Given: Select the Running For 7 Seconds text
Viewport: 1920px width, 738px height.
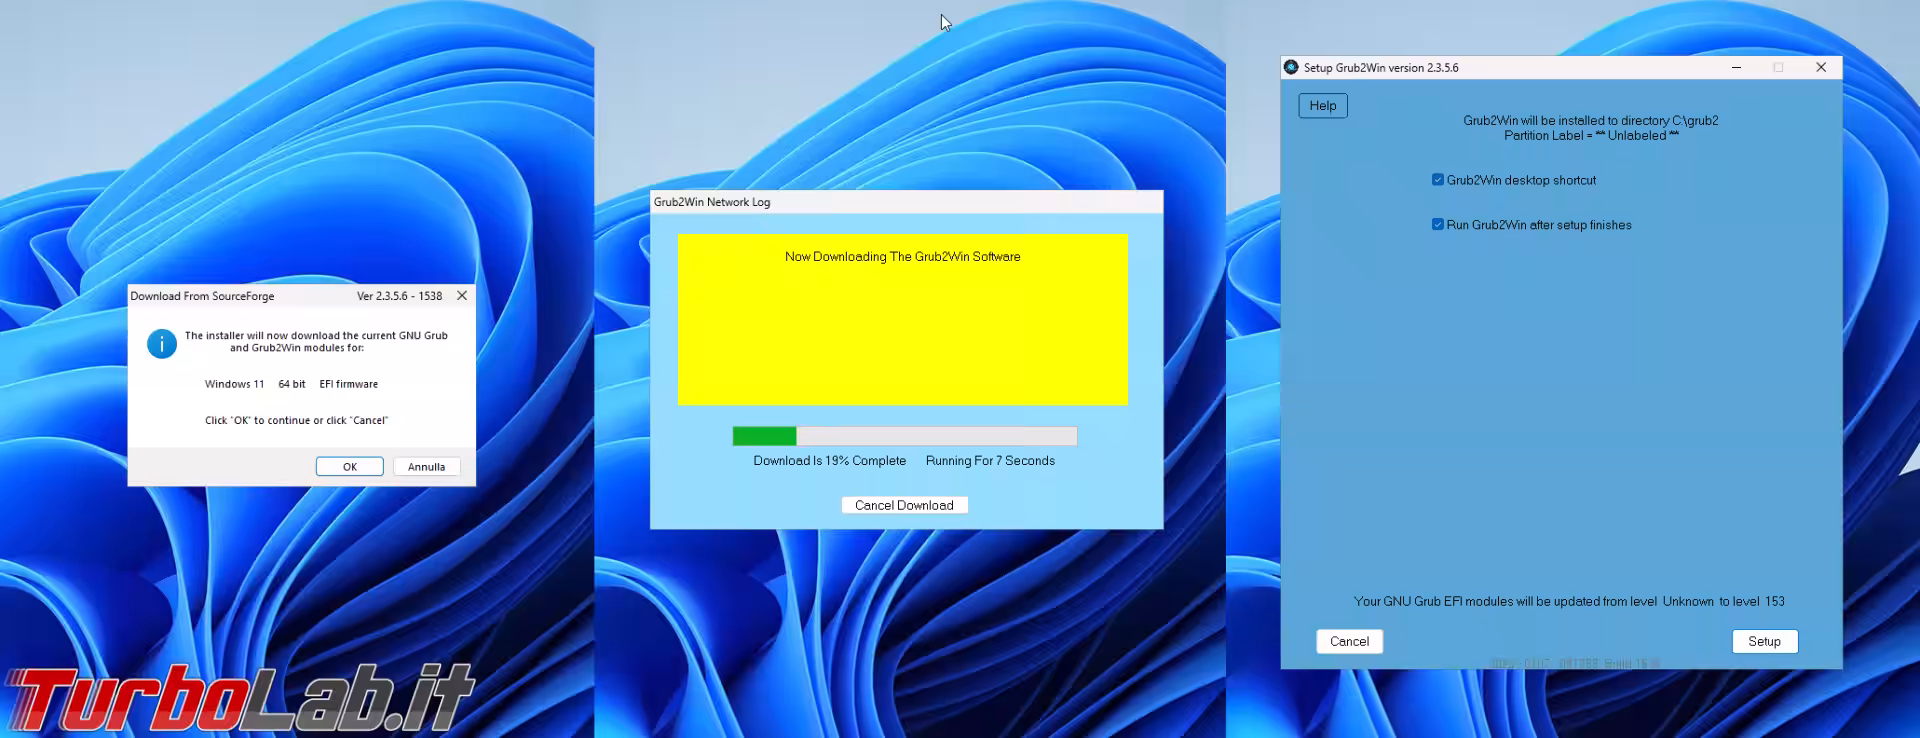Looking at the screenshot, I should [990, 461].
